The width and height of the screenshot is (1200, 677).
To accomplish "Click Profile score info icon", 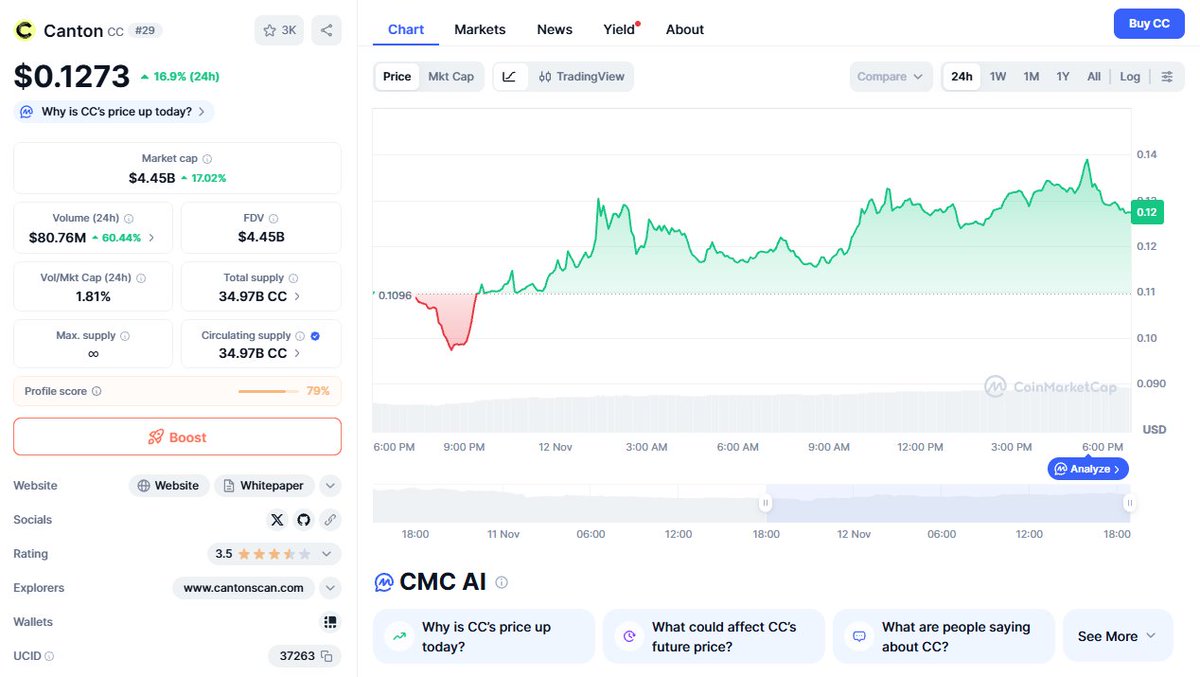I will pyautogui.click(x=96, y=391).
